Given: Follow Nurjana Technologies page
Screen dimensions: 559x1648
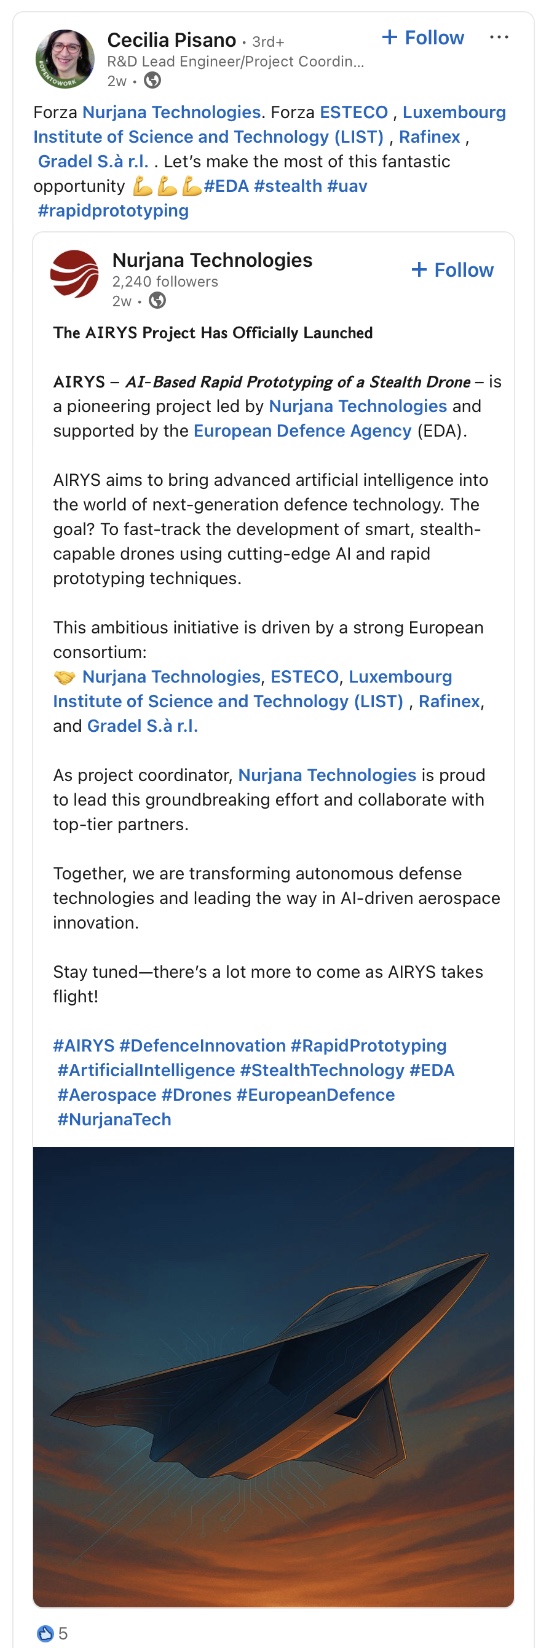Looking at the screenshot, I should [x=452, y=270].
